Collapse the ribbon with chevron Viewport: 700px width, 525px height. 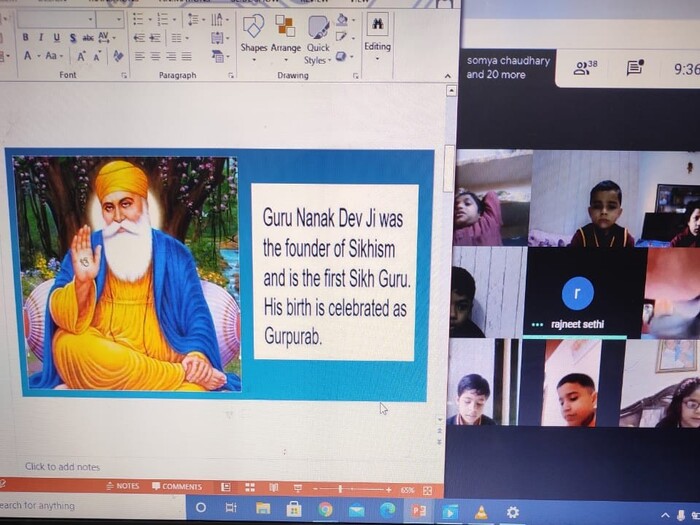pos(448,76)
